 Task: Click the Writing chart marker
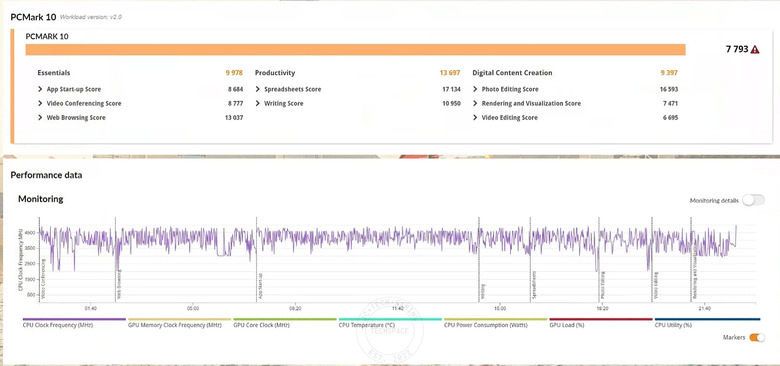[483, 292]
